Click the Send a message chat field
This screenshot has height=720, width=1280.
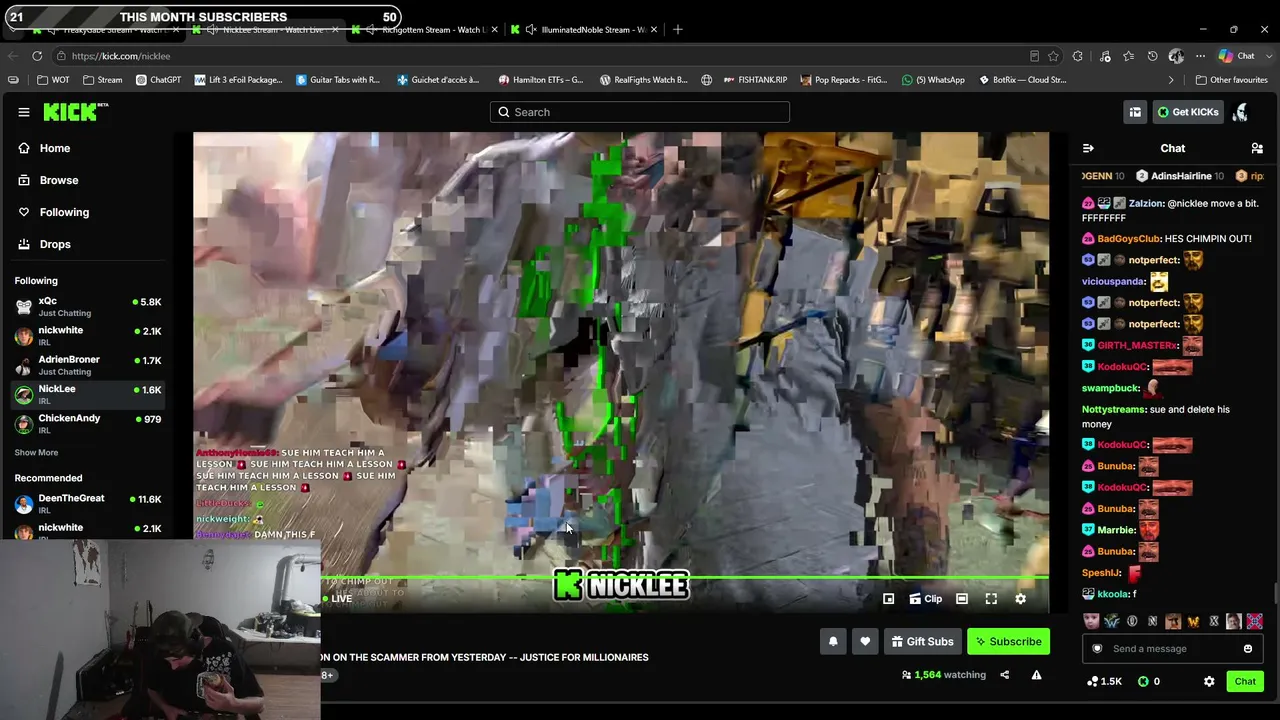tap(1170, 649)
